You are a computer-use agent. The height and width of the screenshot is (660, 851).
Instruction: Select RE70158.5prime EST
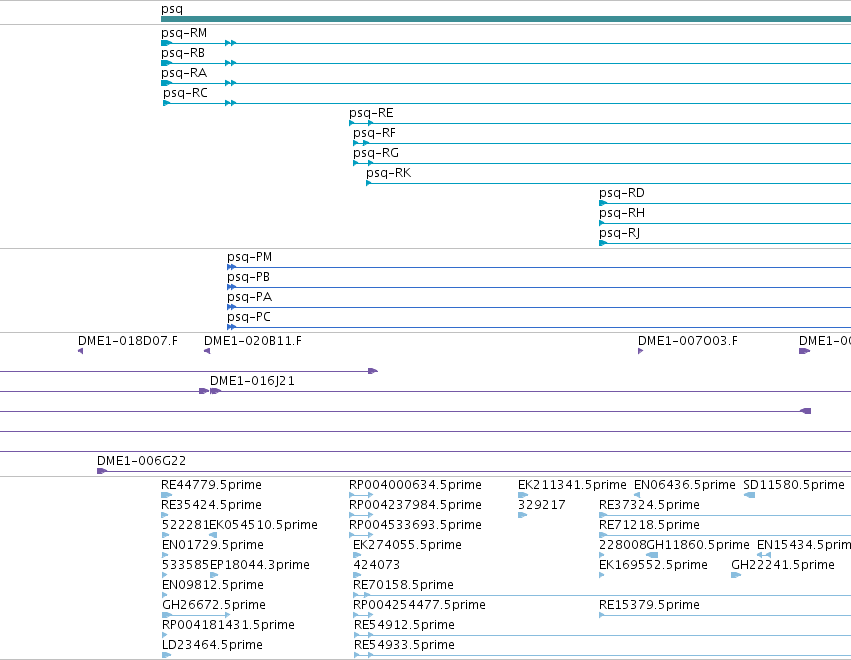coord(602,595)
